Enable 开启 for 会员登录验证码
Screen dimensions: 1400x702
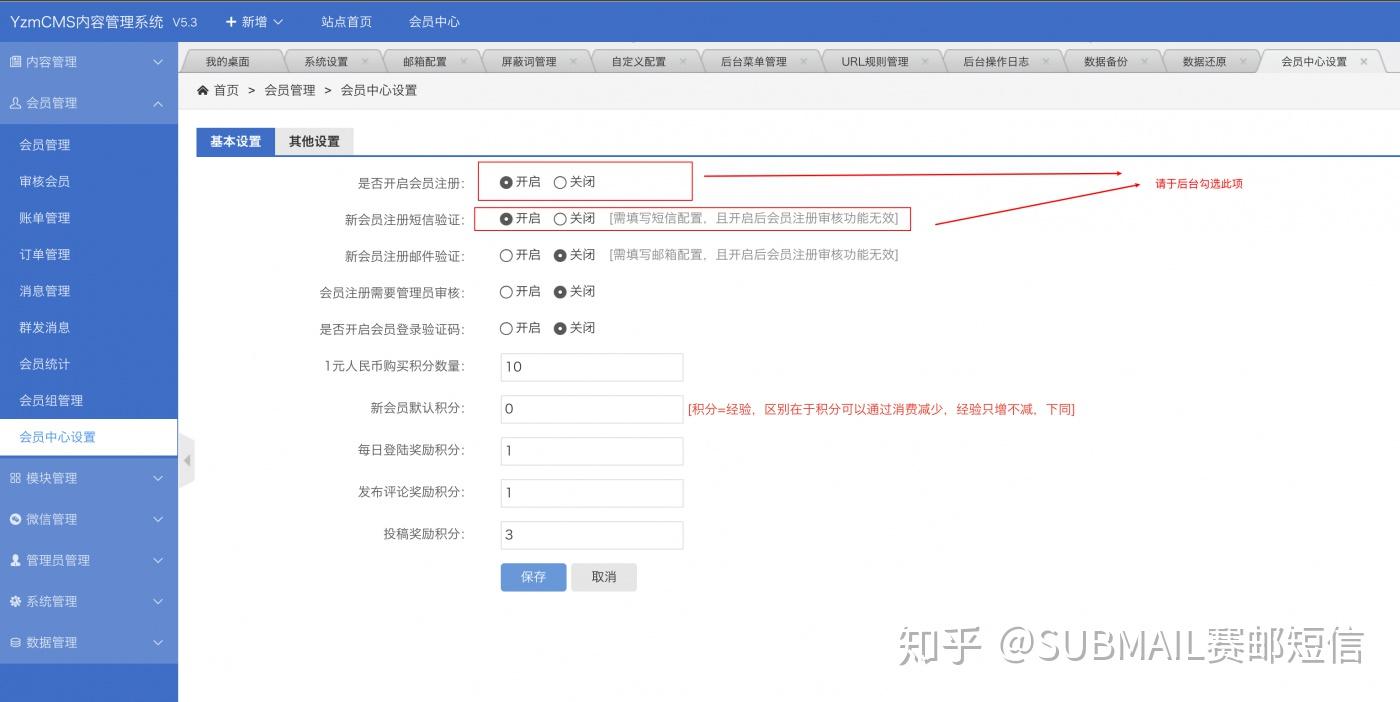pyautogui.click(x=506, y=328)
